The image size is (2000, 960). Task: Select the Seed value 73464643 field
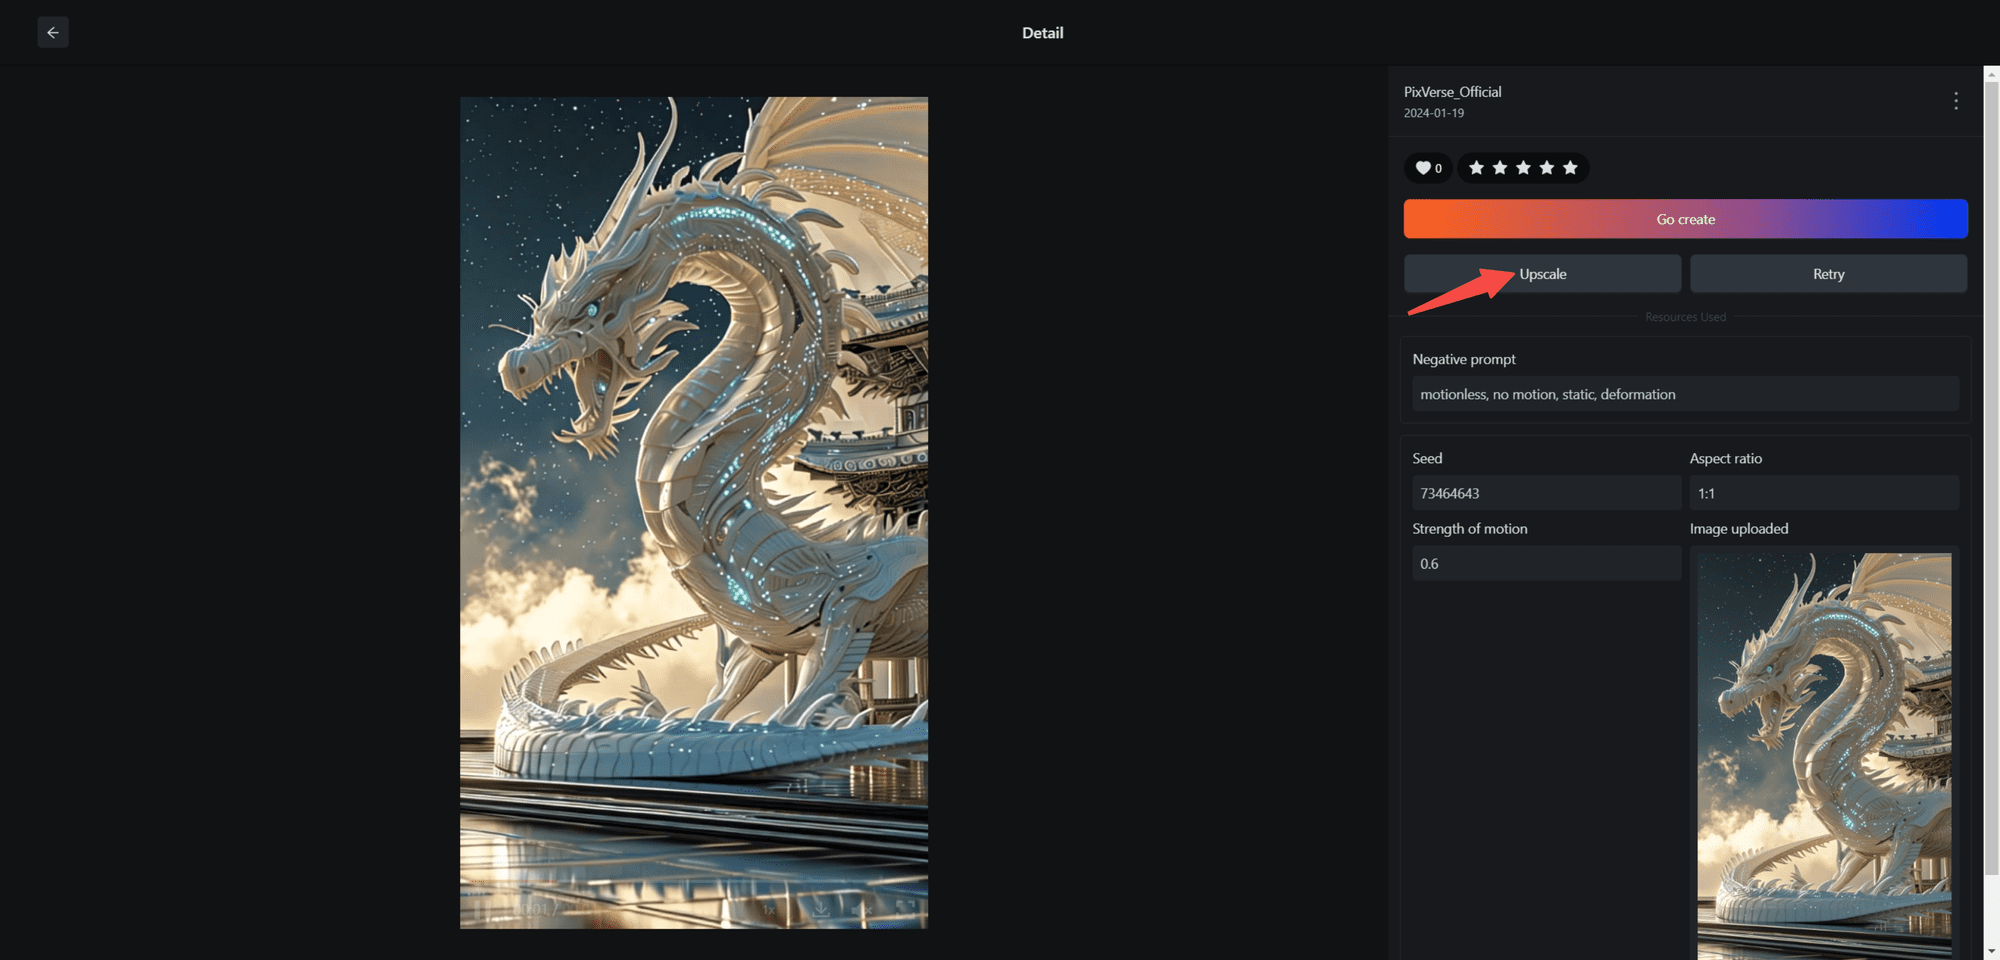tap(1546, 493)
